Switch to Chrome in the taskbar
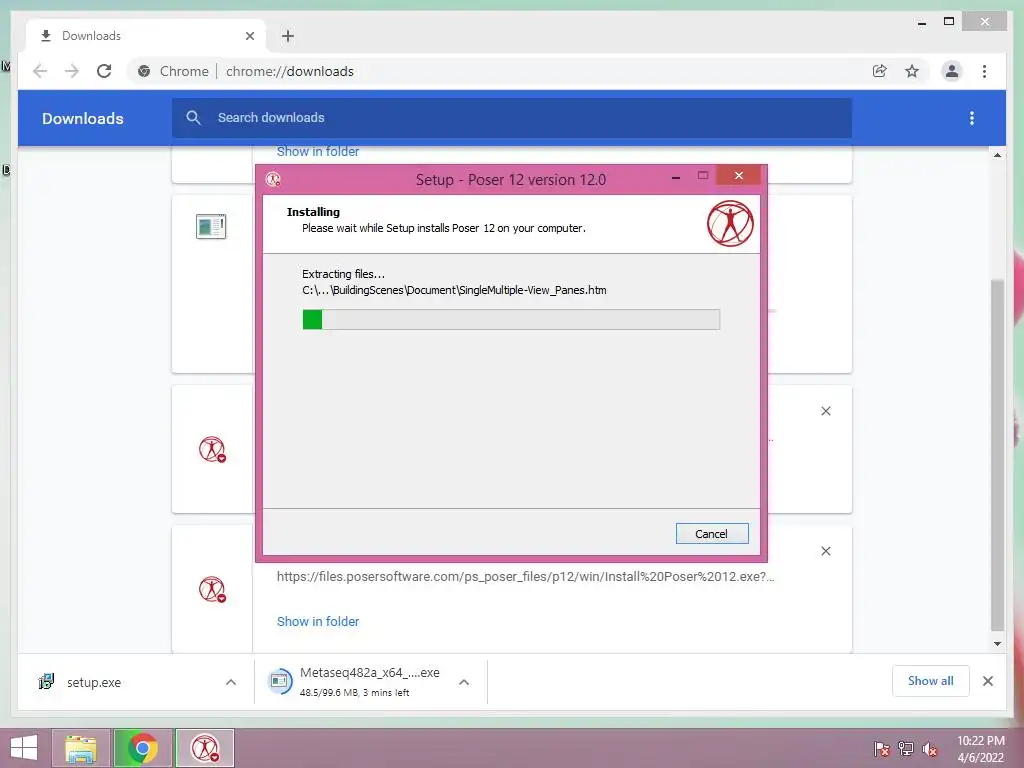Viewport: 1024px width, 768px height. coord(142,748)
